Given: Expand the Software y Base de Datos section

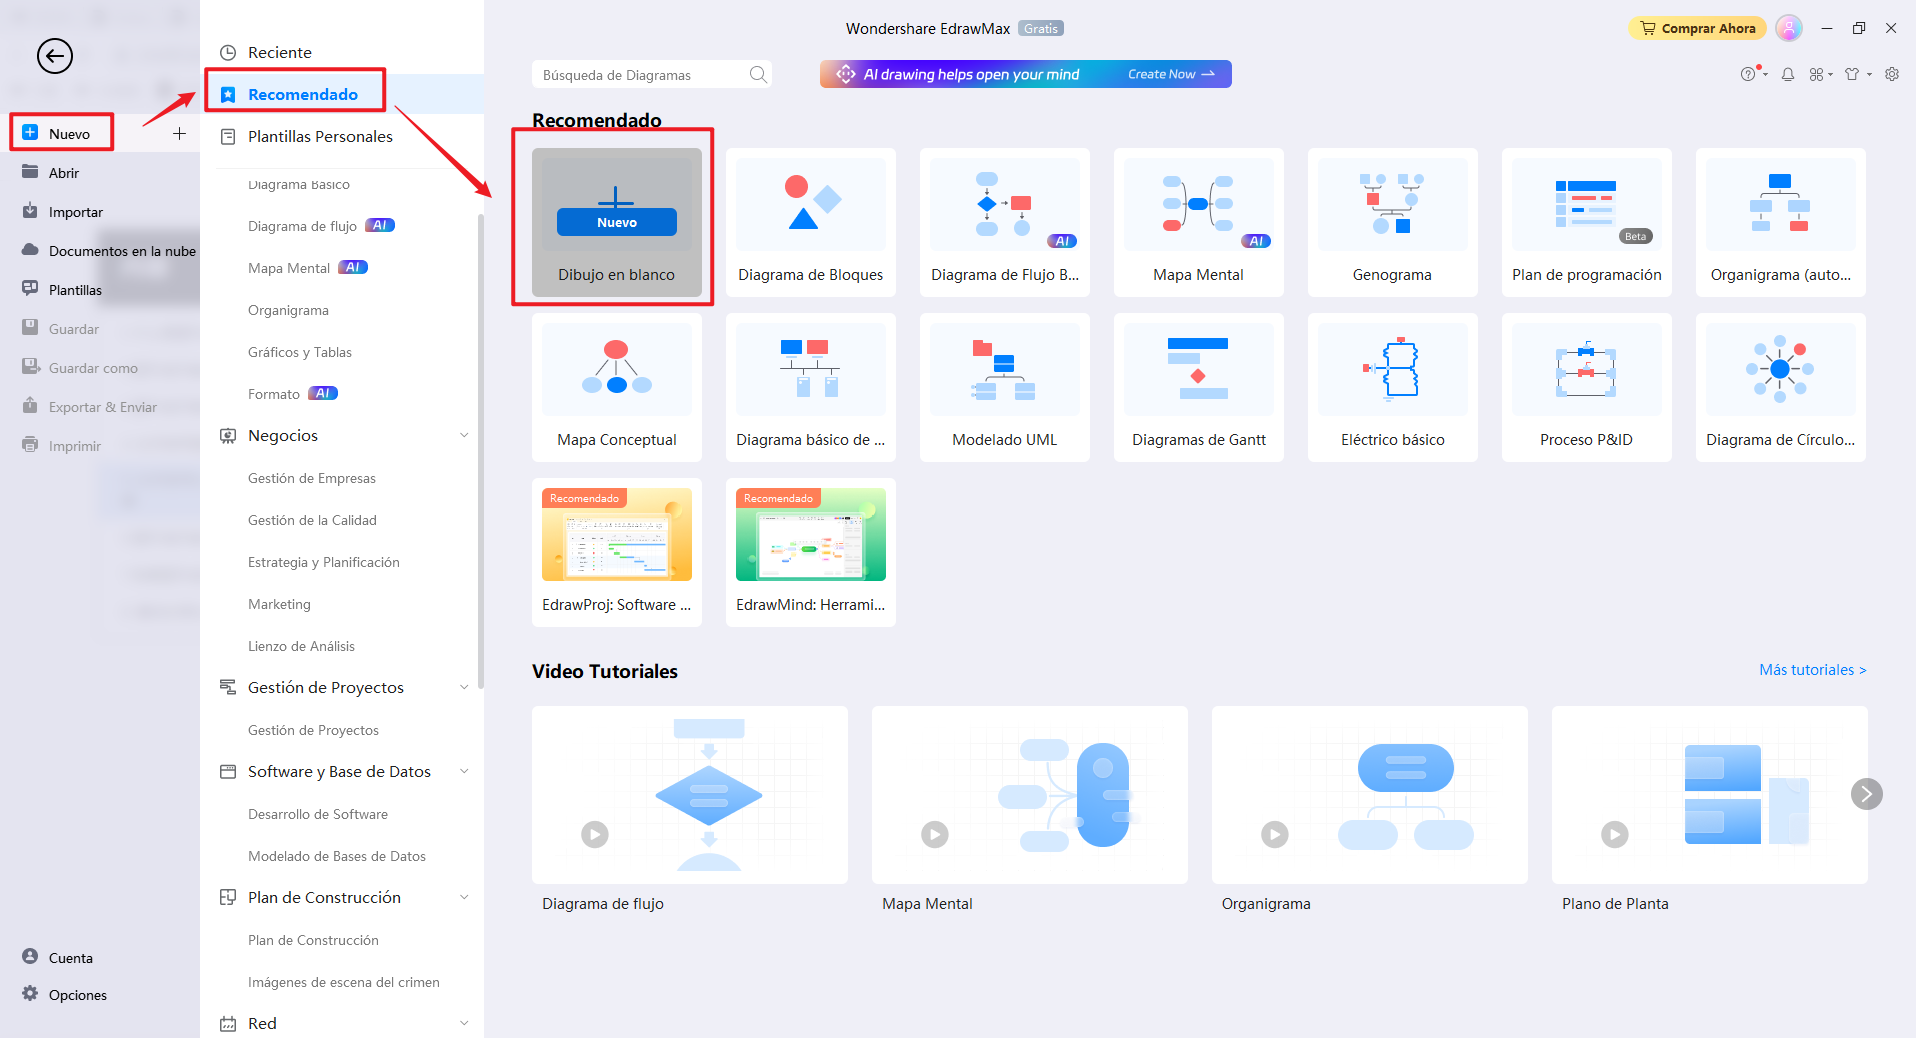Looking at the screenshot, I should [464, 771].
